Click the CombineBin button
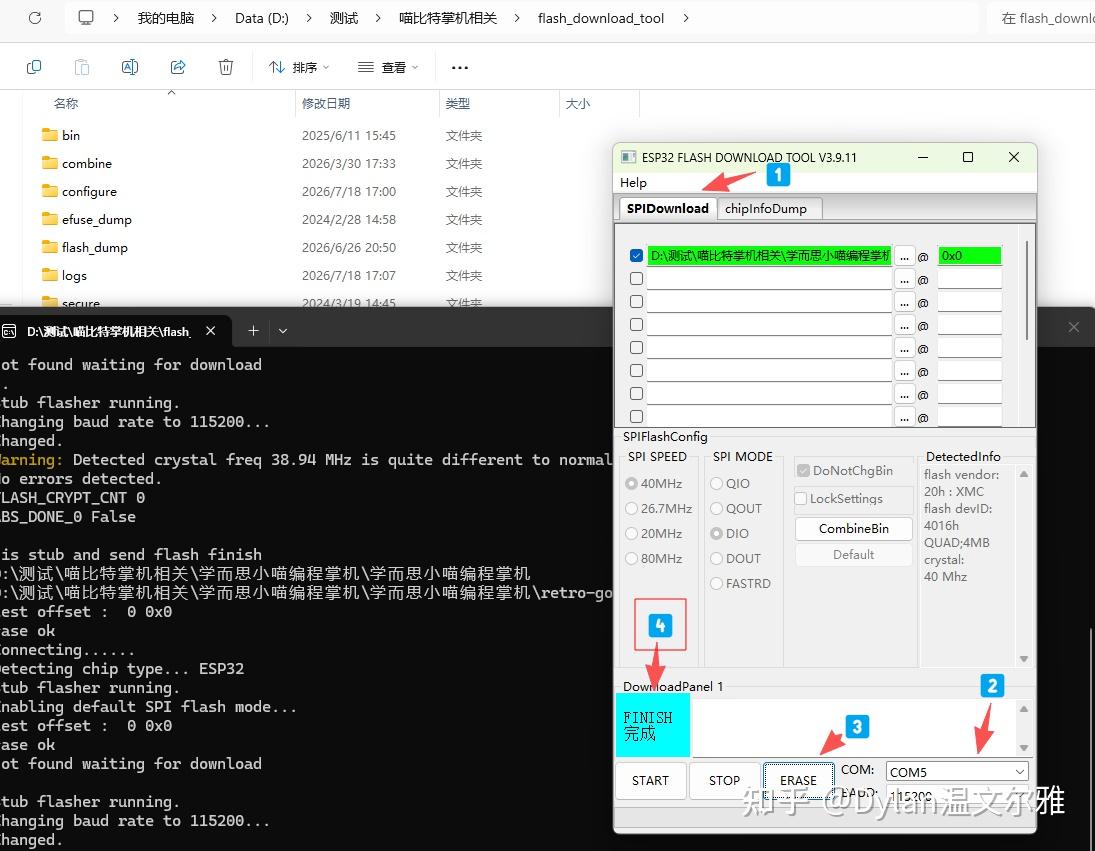This screenshot has width=1095, height=851. (853, 528)
